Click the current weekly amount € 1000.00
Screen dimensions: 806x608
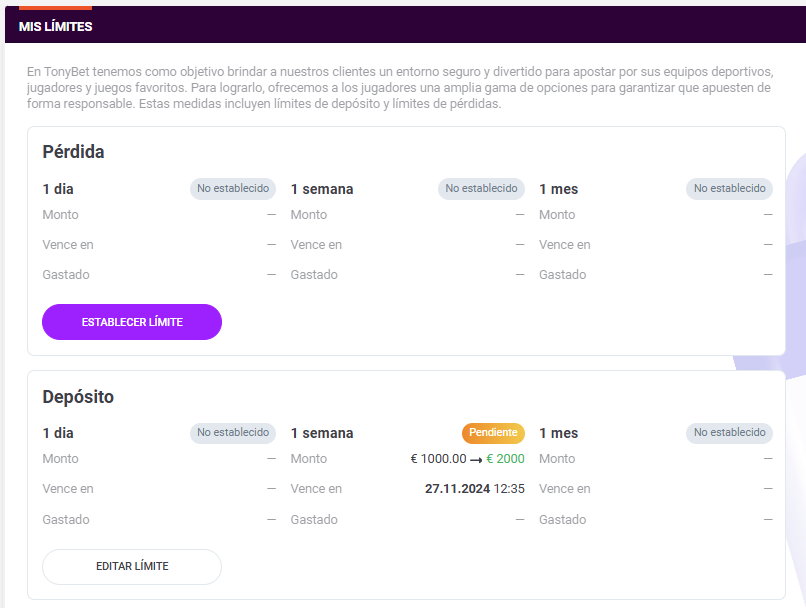pos(438,459)
